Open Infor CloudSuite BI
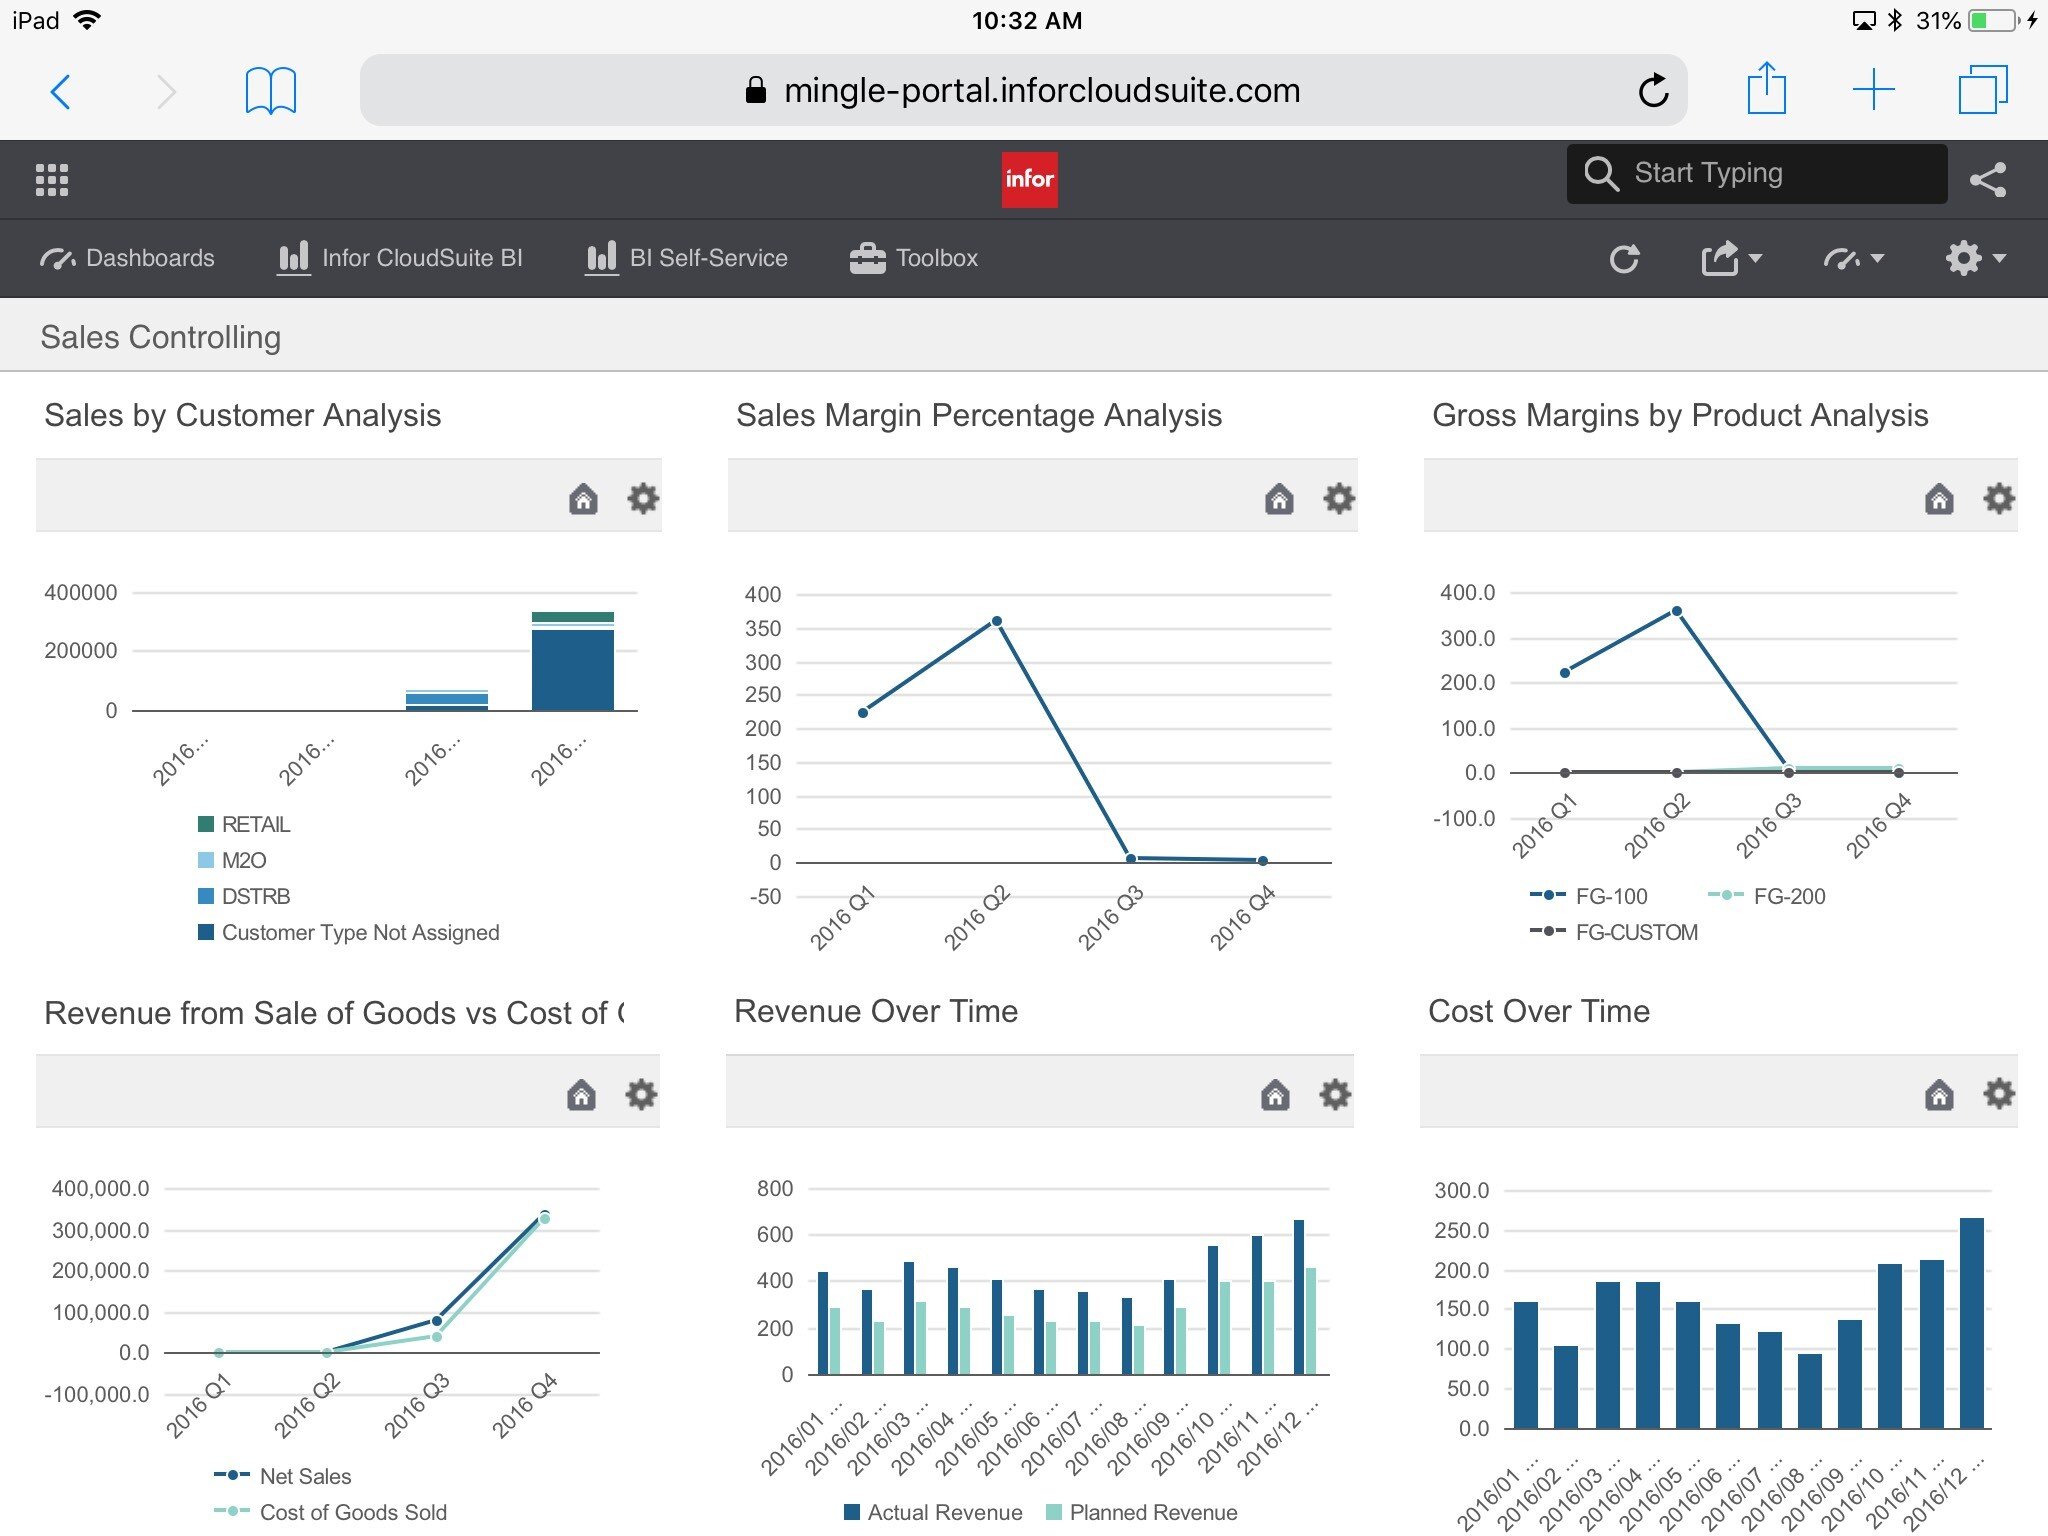 pyautogui.click(x=401, y=259)
